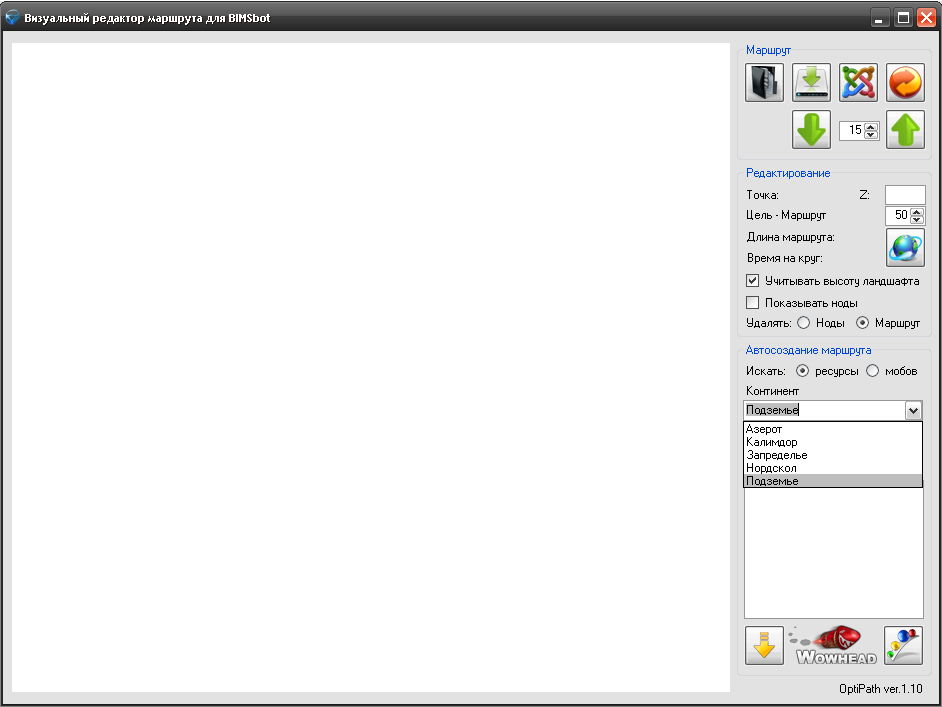Click the green arrow drive save icon
Screen dimensions: 942x707
(x=811, y=83)
